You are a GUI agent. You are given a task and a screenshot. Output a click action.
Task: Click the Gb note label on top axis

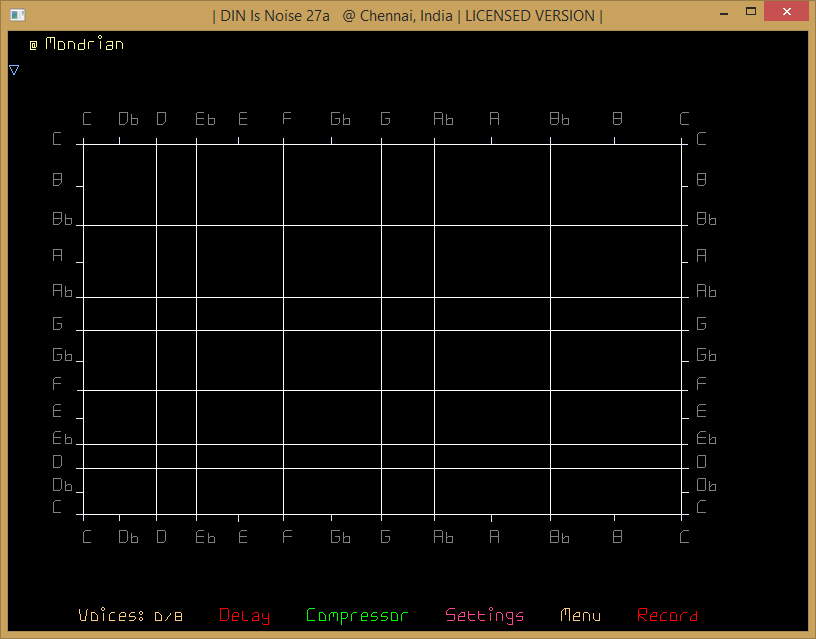click(x=340, y=119)
